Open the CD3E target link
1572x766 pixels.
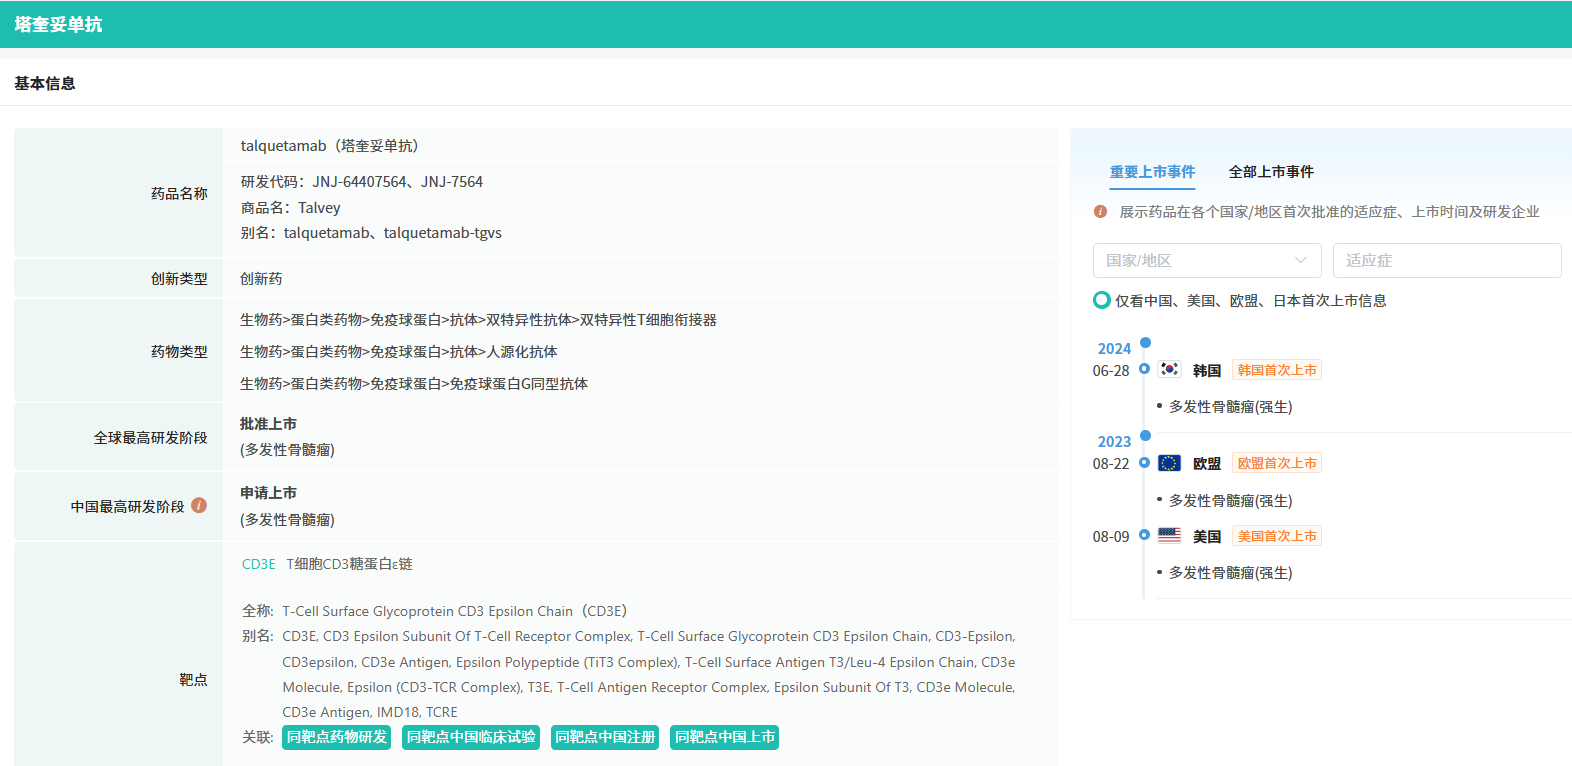[x=258, y=564]
